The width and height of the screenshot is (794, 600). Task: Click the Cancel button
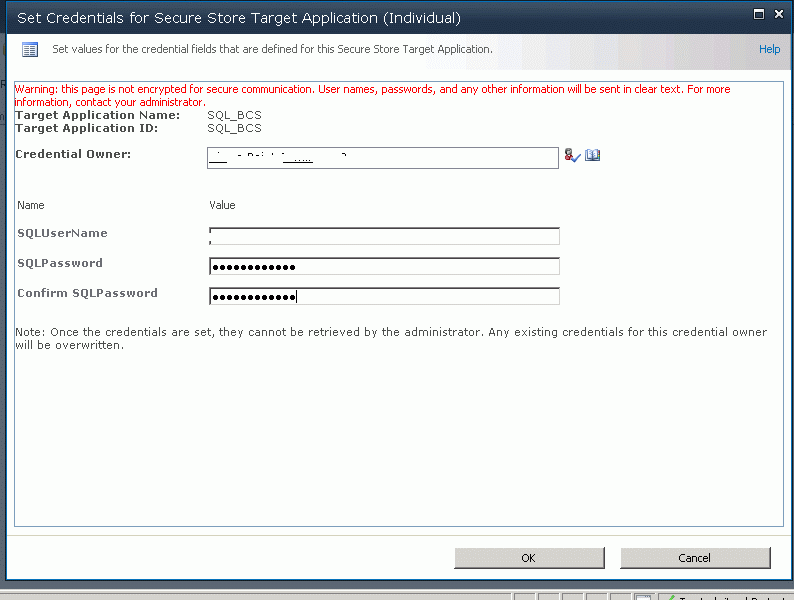click(x=695, y=557)
